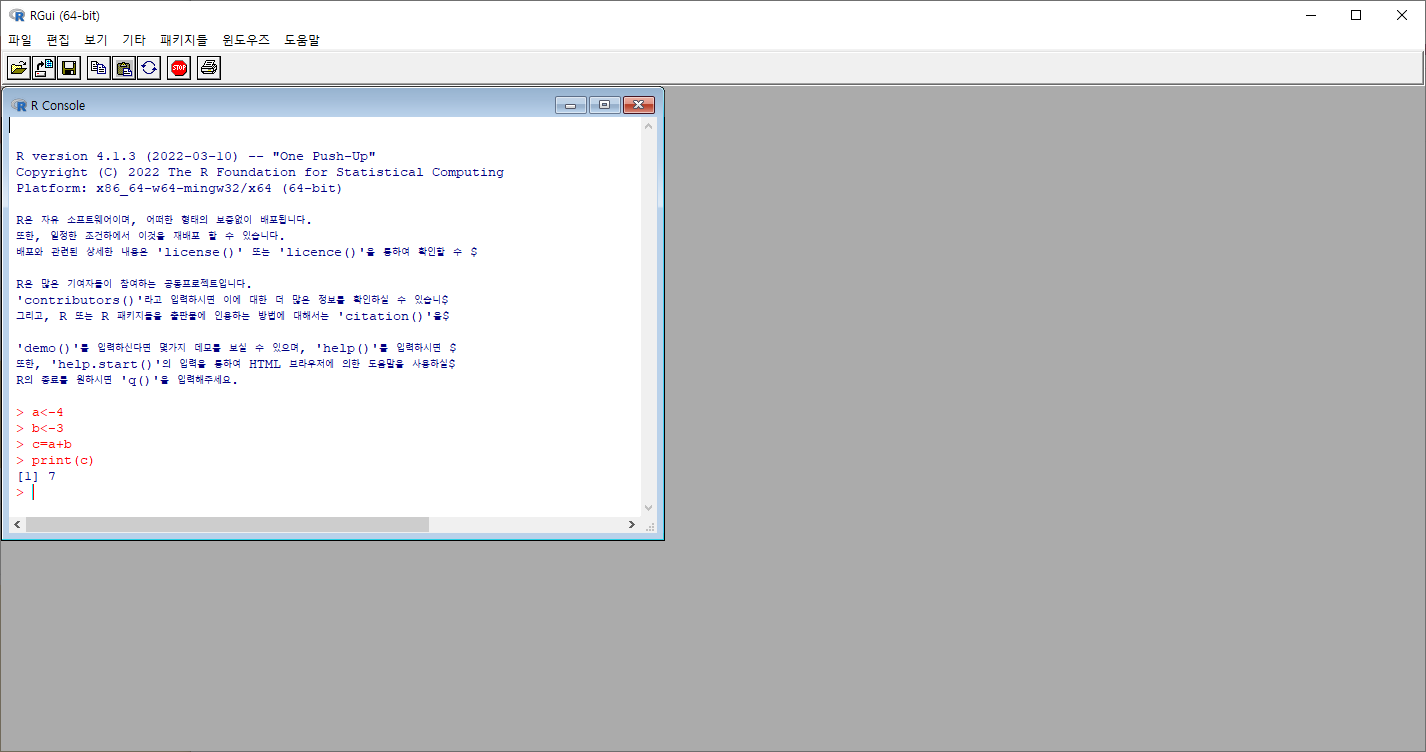Click the Save workspace floppy icon
The image size is (1426, 752).
(69, 68)
